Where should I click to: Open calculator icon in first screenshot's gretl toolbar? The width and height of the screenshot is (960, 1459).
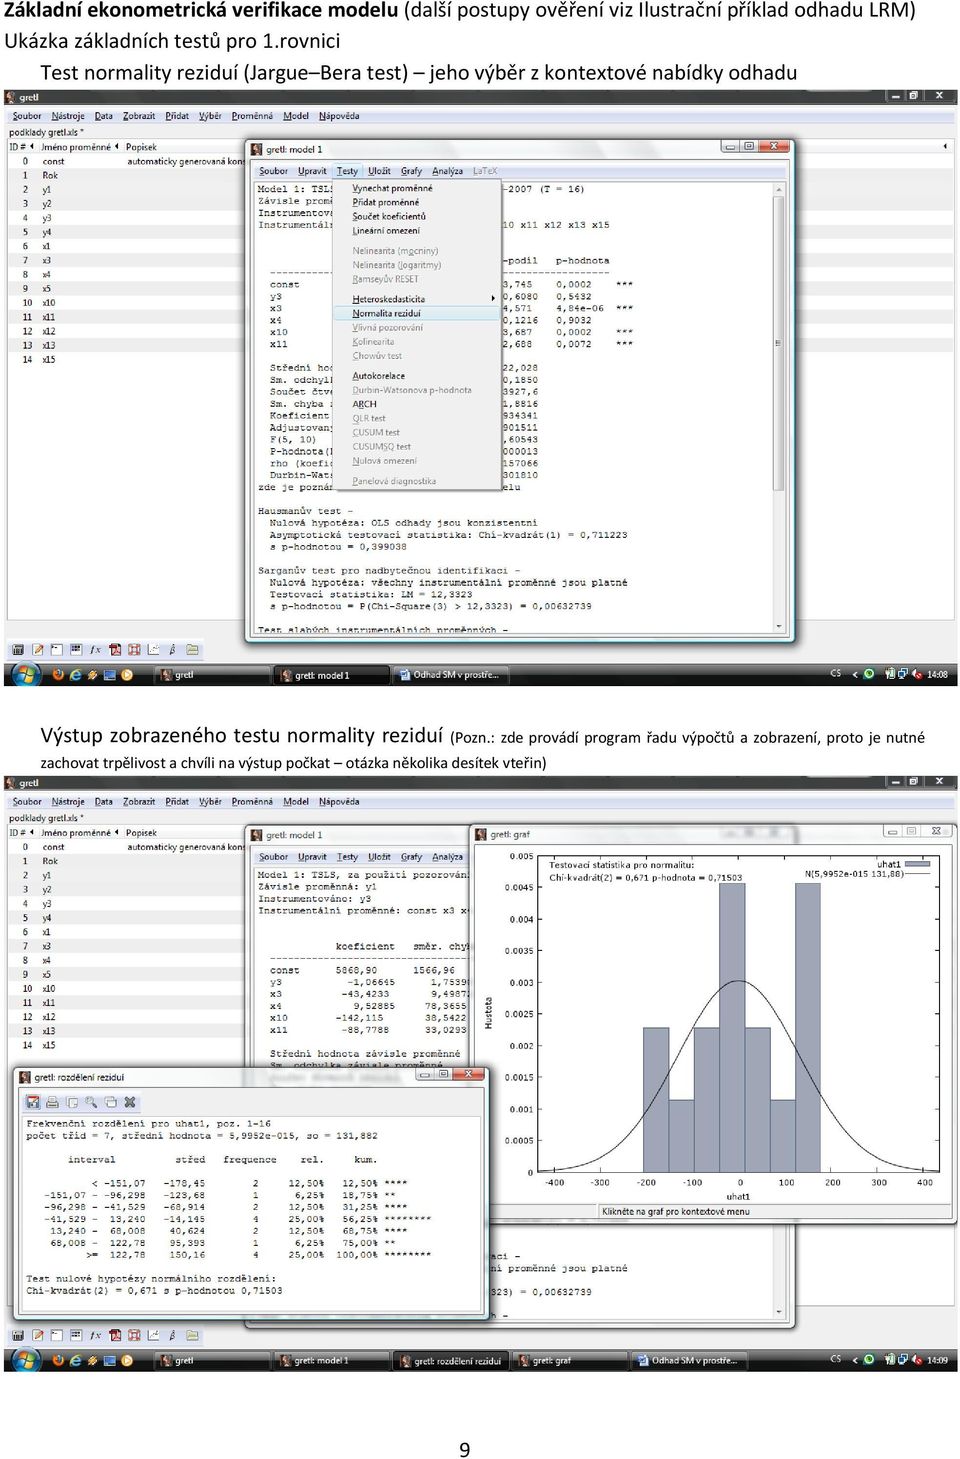[x=18, y=650]
